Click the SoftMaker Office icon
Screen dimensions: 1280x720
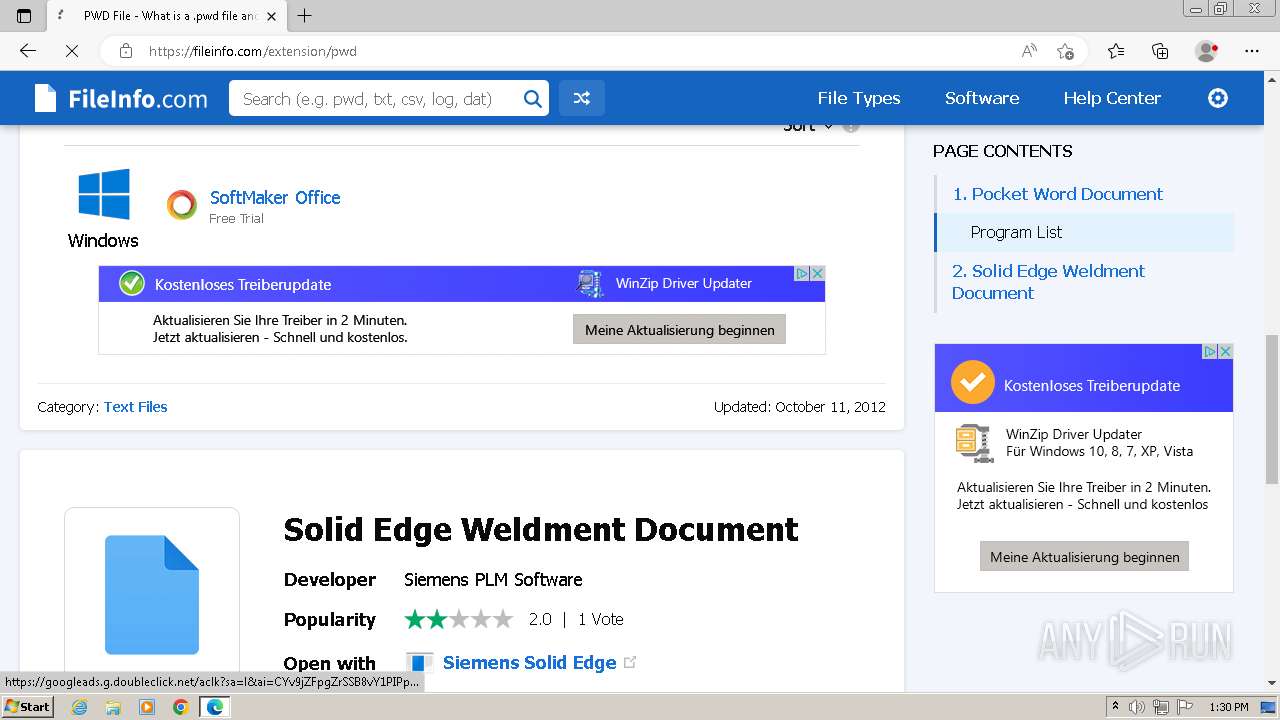coord(182,205)
